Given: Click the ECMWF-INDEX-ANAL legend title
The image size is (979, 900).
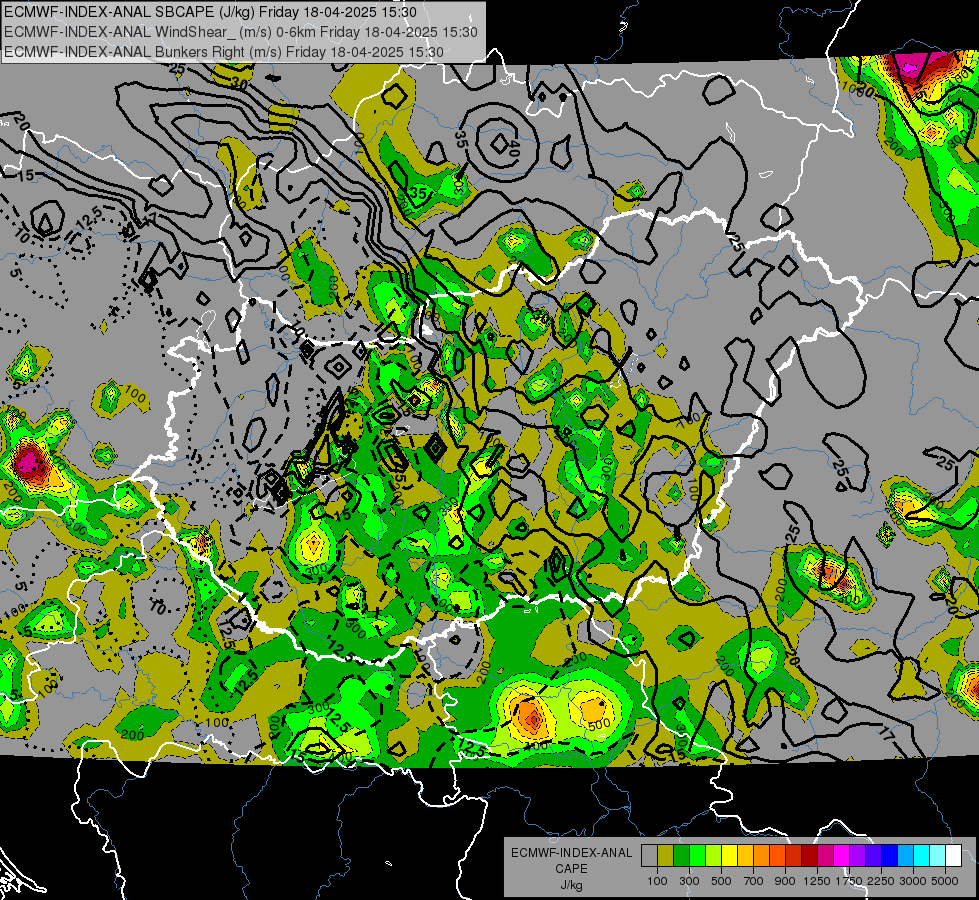Looking at the screenshot, I should [571, 853].
